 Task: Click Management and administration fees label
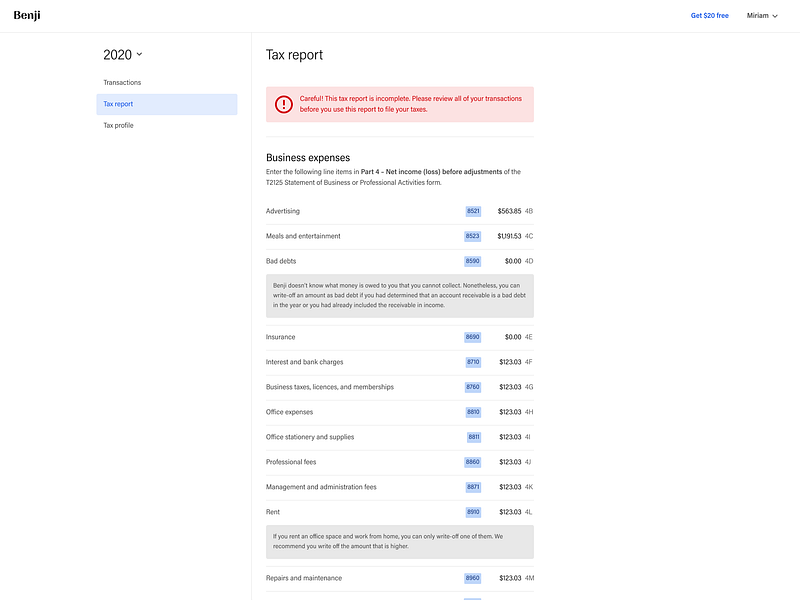coord(321,487)
